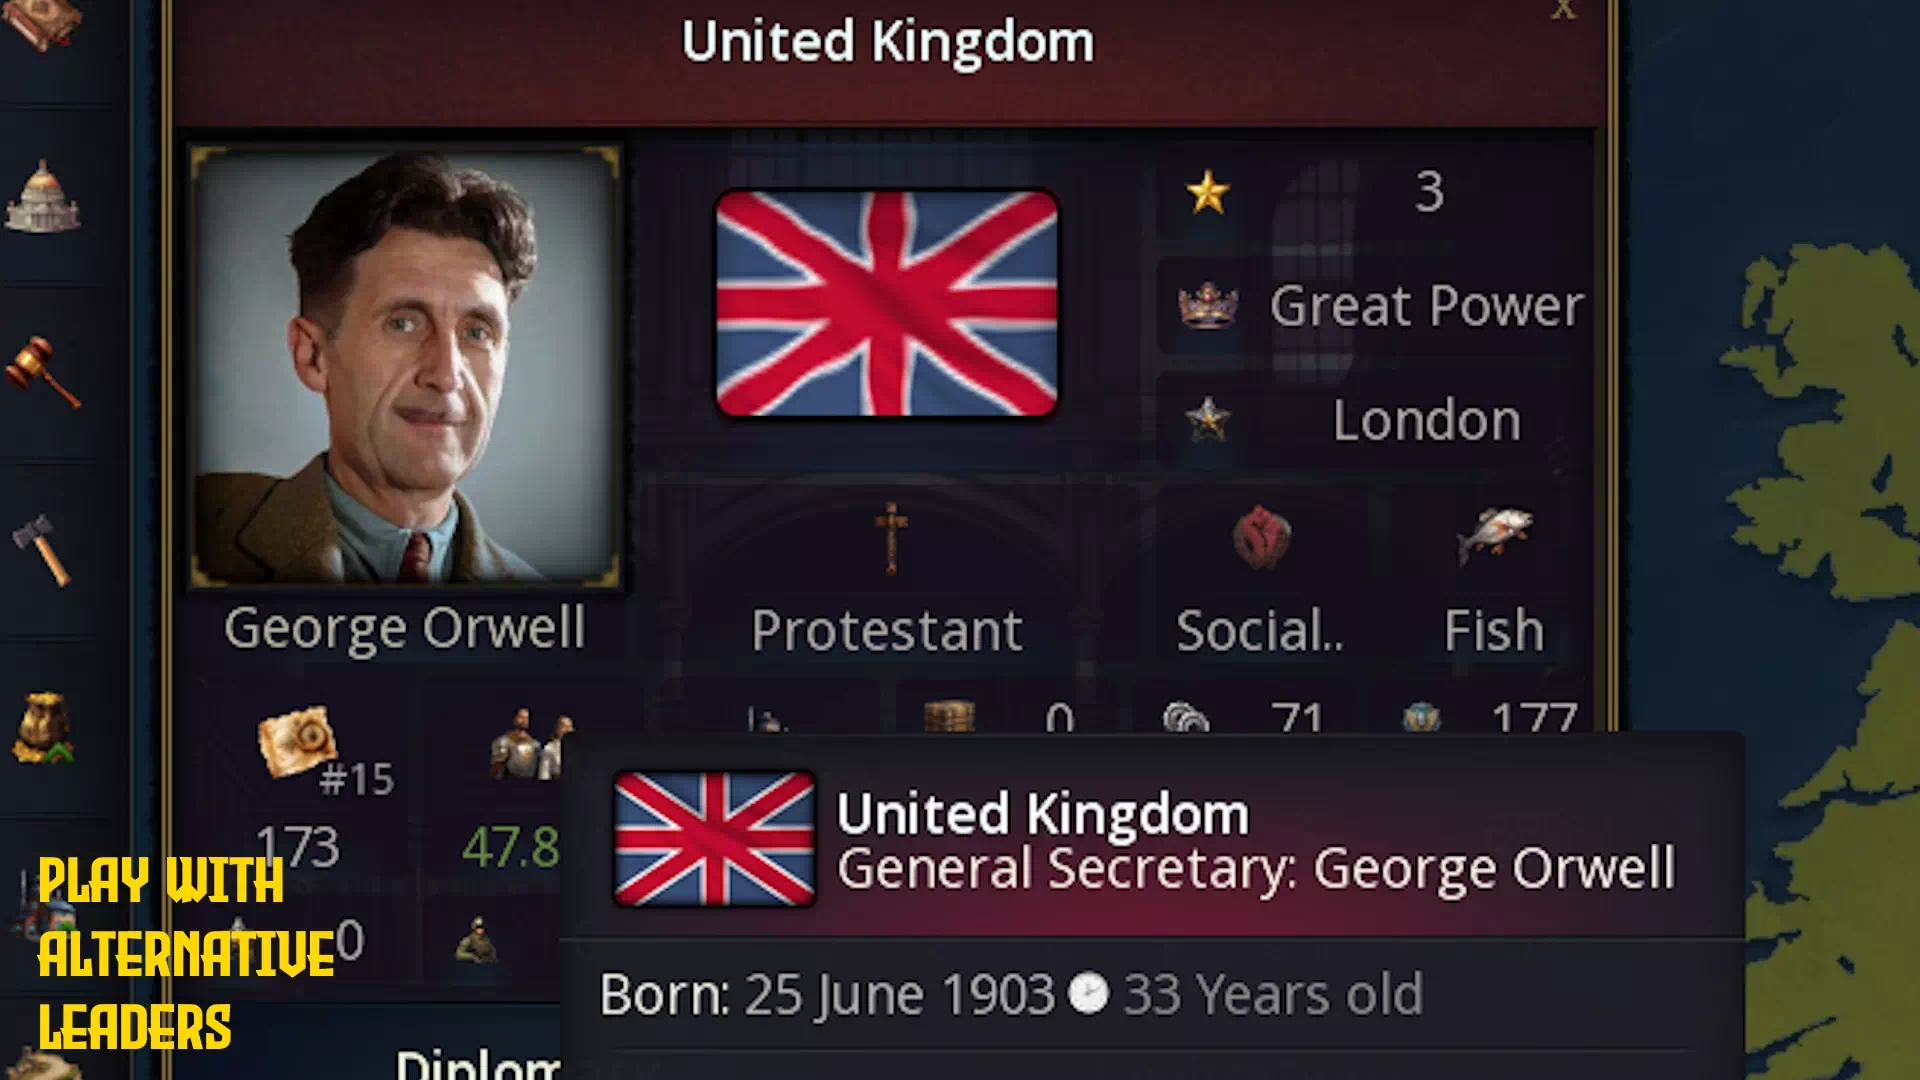Close the United Kingdom panel
This screenshot has width=1920, height=1080.
(1563, 10)
